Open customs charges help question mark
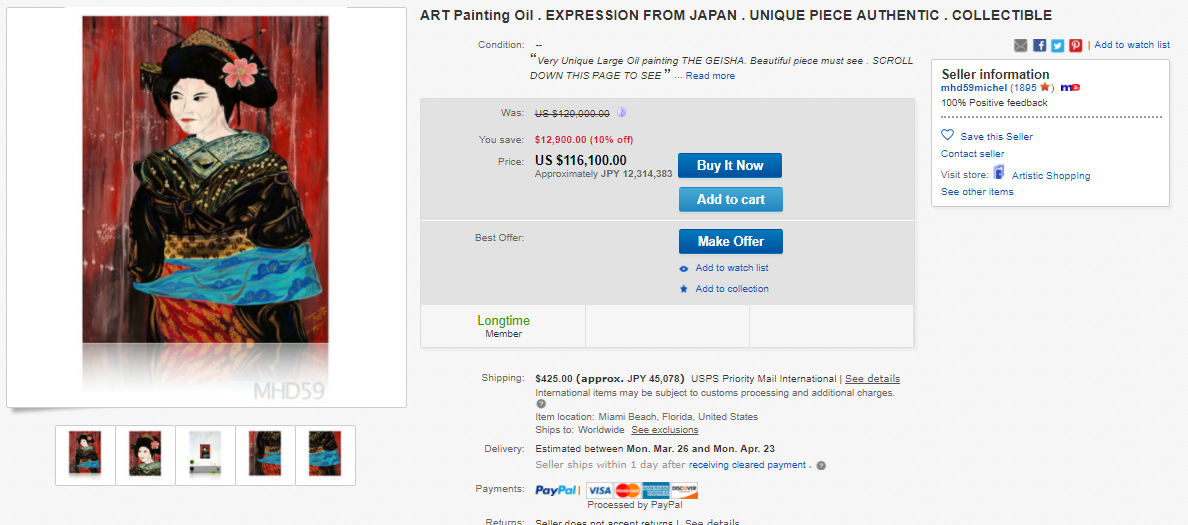This screenshot has height=525, width=1188. [541, 404]
